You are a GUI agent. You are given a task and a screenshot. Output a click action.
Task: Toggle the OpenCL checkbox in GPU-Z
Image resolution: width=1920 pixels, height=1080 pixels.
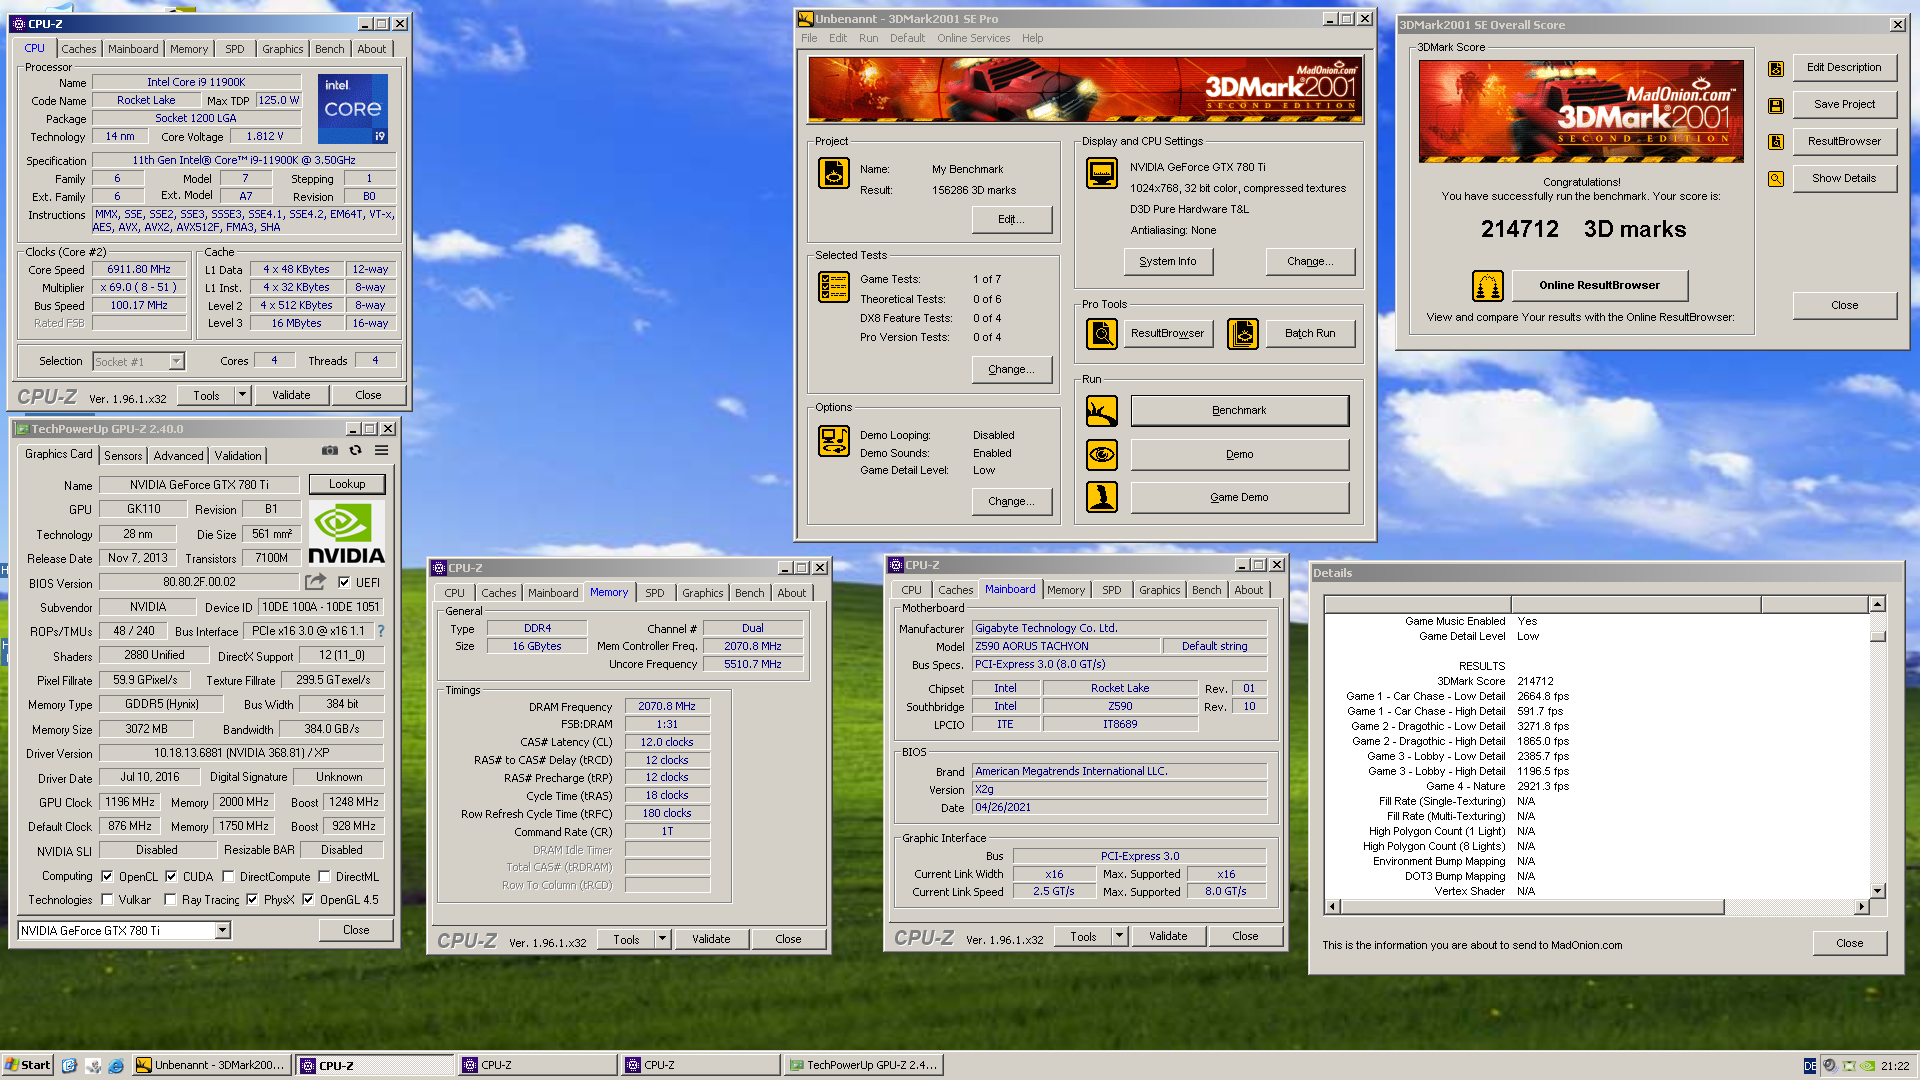click(107, 877)
